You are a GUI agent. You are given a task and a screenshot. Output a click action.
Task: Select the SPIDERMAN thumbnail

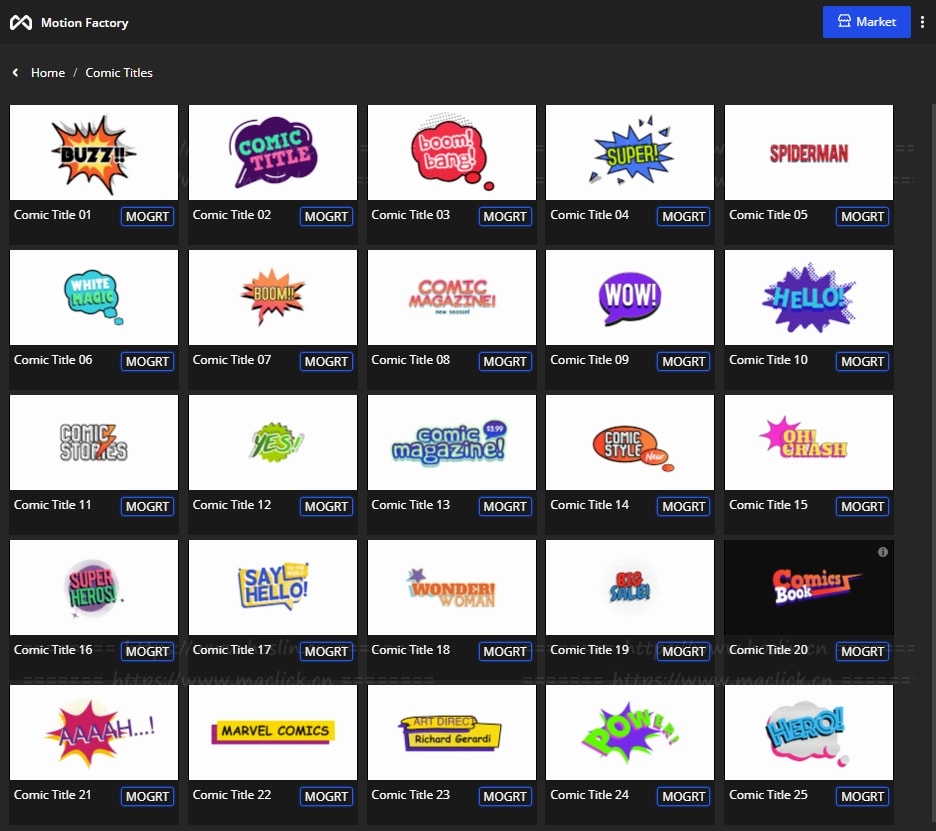[x=808, y=152]
